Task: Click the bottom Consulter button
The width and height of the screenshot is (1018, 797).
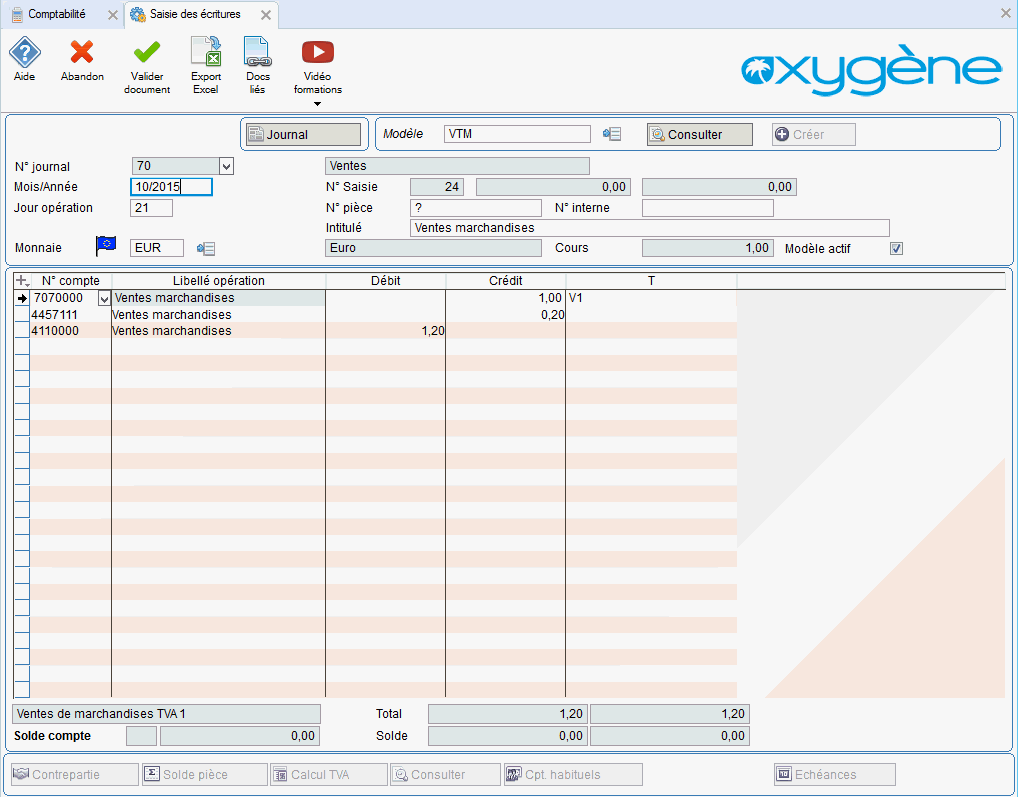Action: tap(445, 774)
